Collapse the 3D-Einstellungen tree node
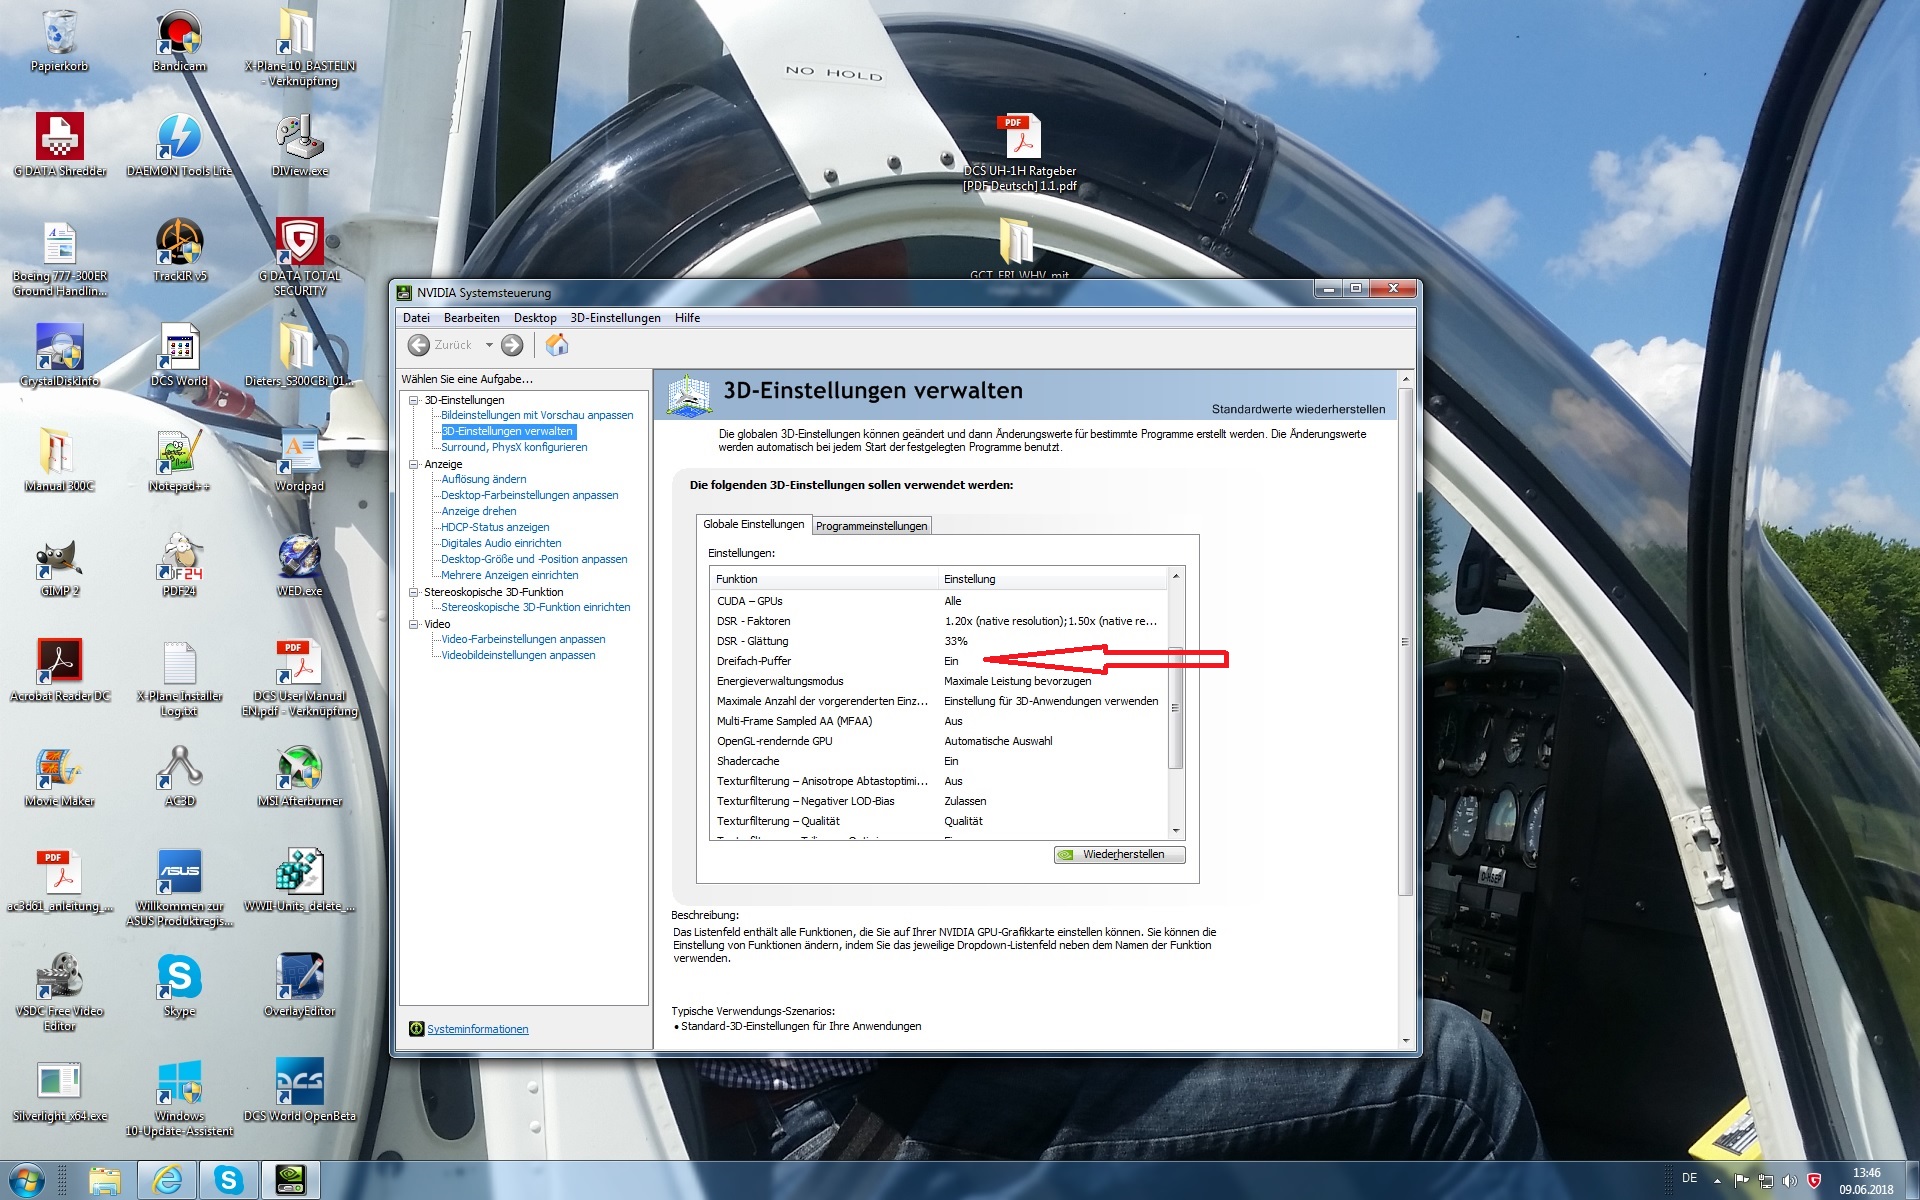 (x=414, y=400)
